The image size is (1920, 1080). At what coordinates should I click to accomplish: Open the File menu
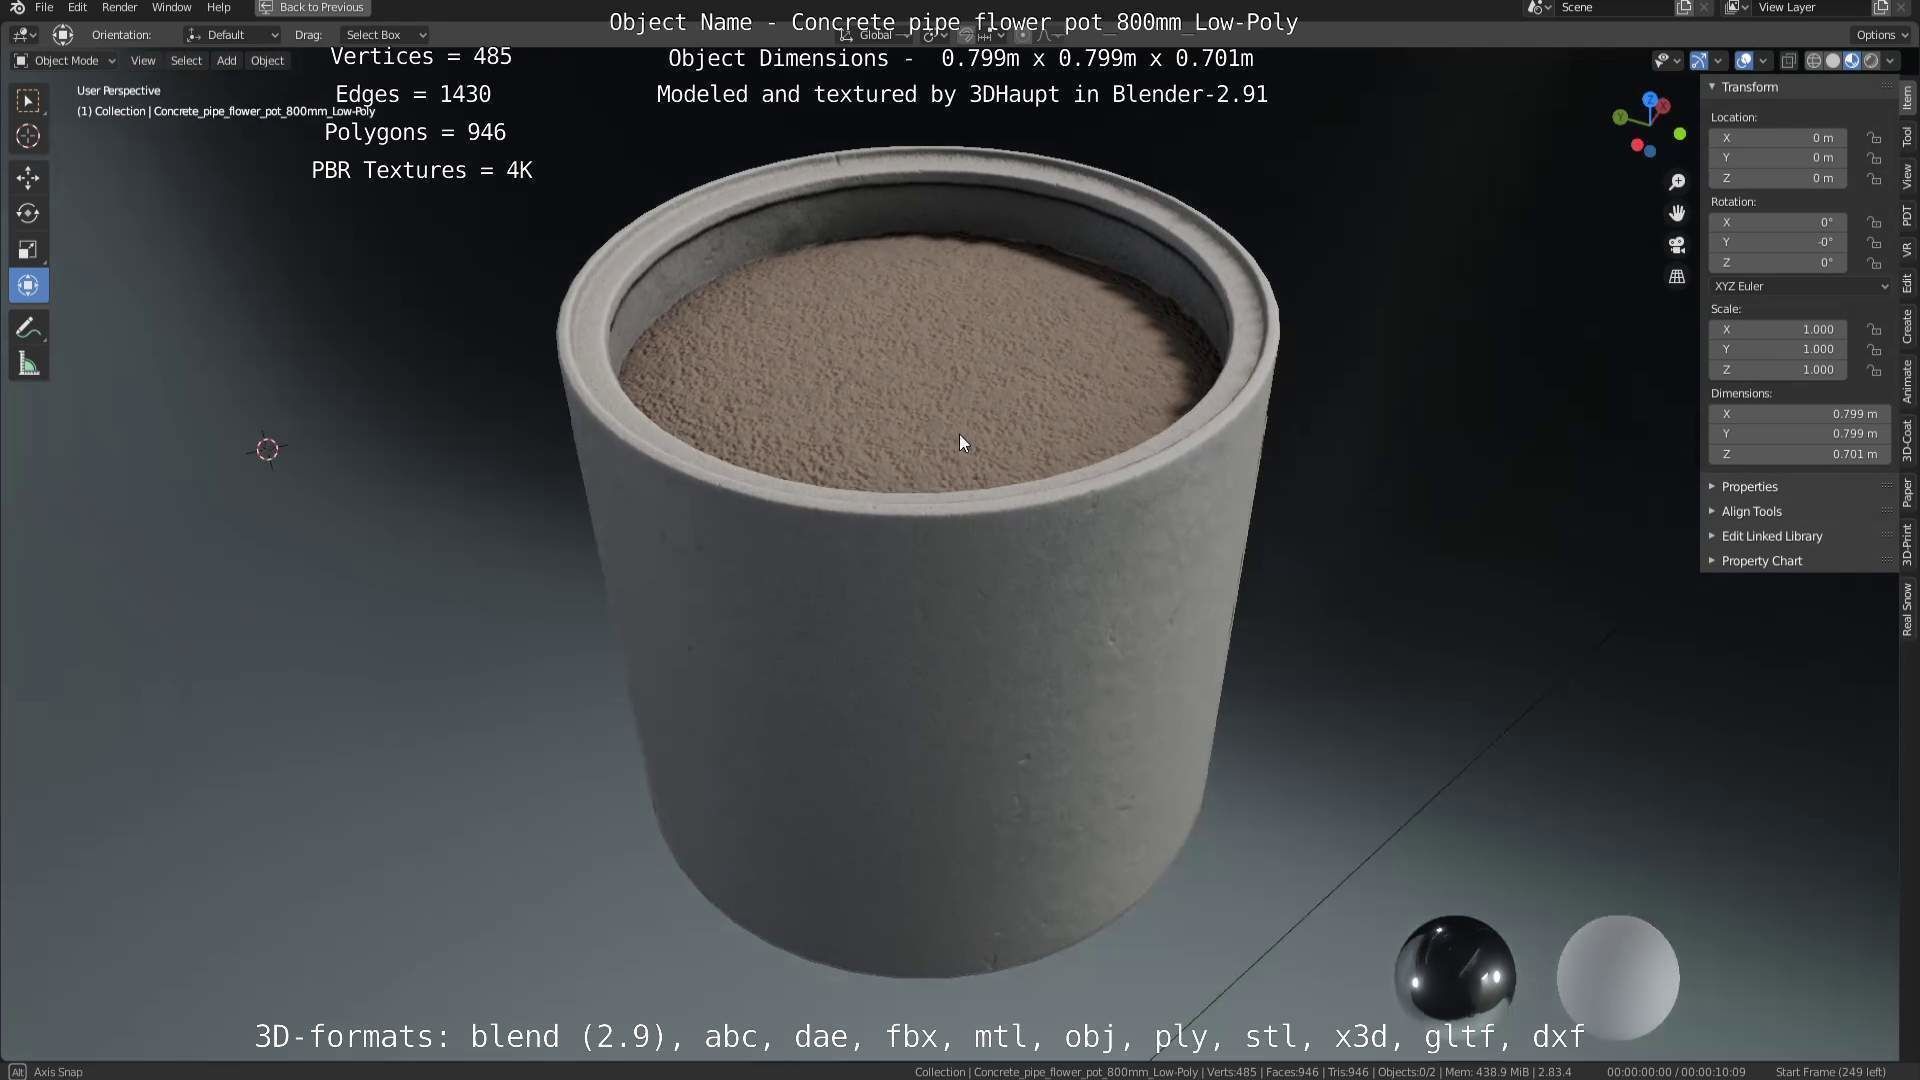pyautogui.click(x=44, y=7)
